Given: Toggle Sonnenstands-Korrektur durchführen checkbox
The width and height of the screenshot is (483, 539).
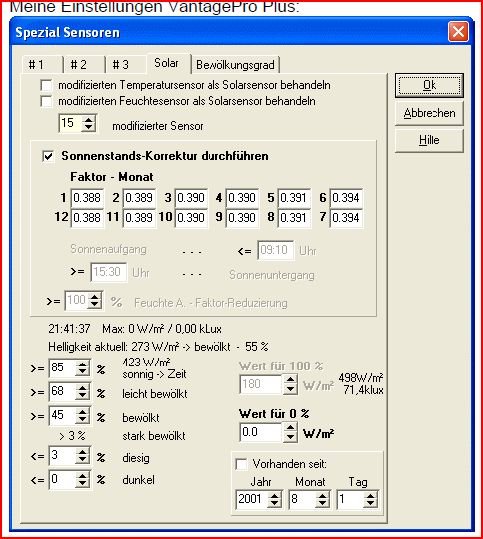Looking at the screenshot, I should 48,156.
